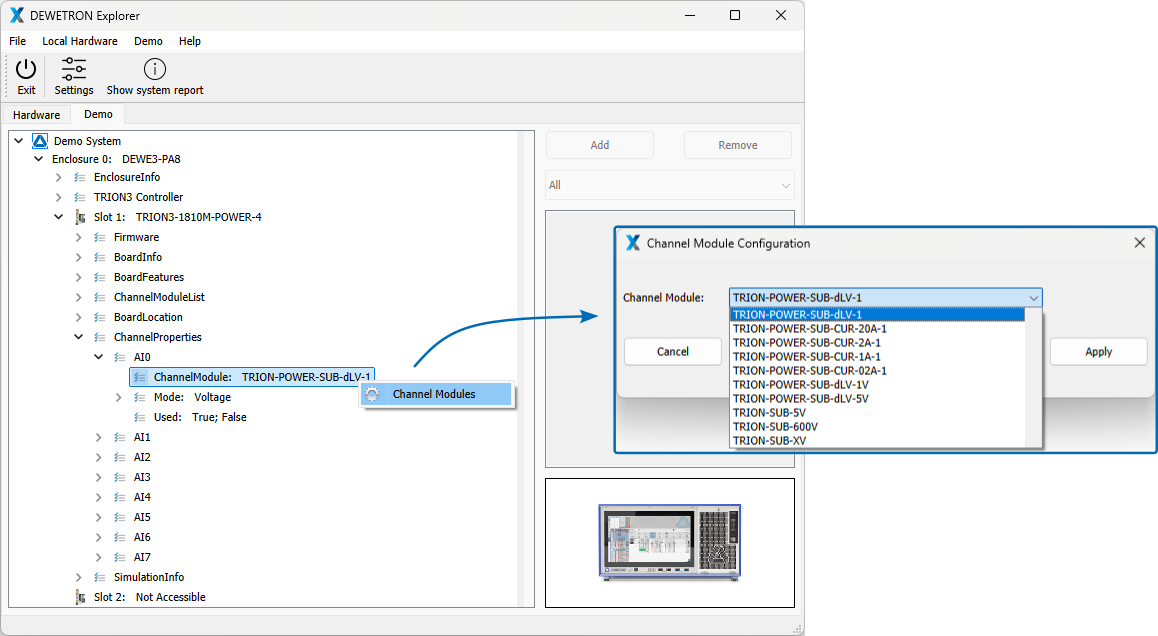This screenshot has height=636, width=1158.
Task: Click the BoardLocation property icon
Action: [x=100, y=317]
